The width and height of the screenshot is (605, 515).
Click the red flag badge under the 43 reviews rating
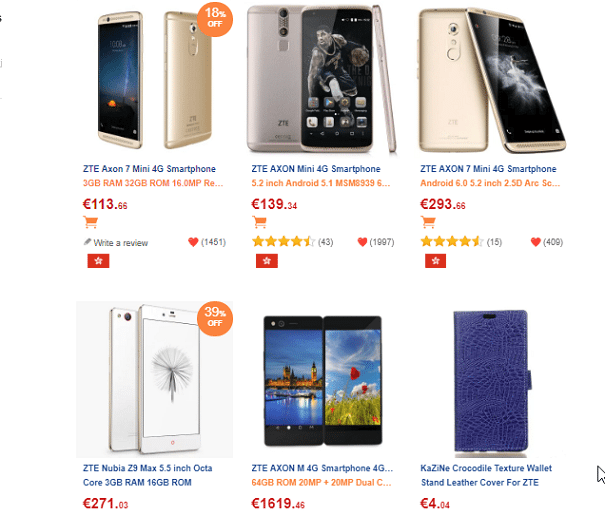point(267,261)
